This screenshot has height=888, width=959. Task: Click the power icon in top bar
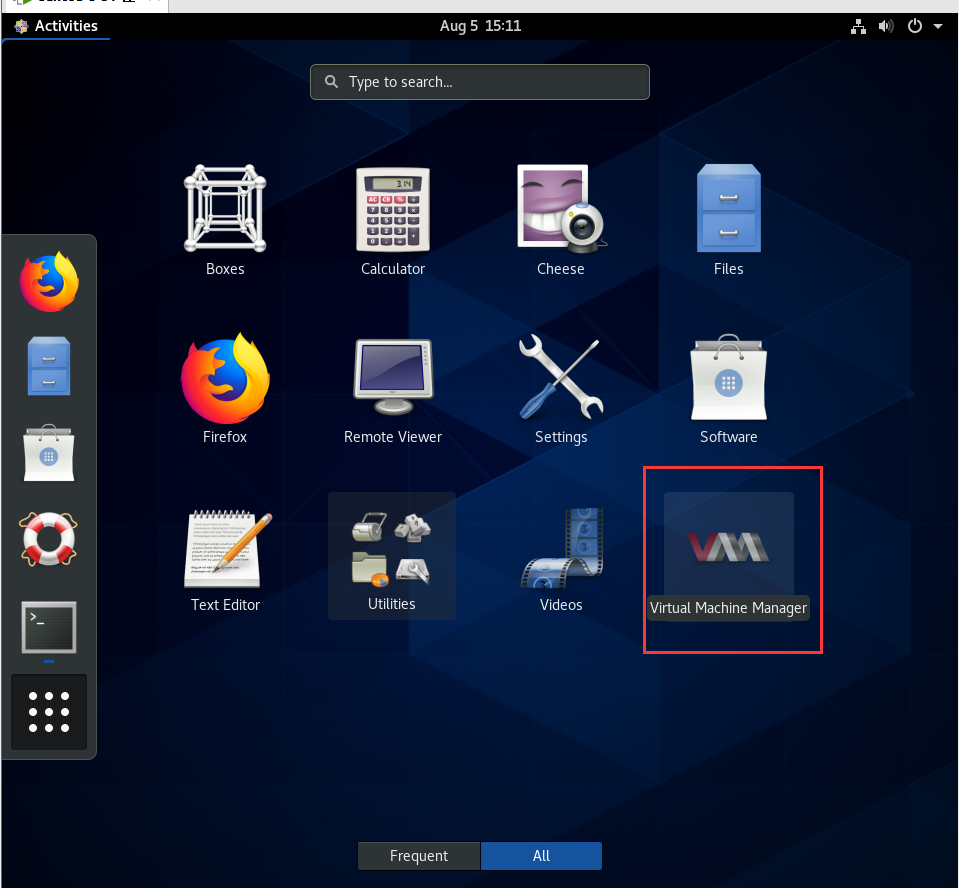914,26
